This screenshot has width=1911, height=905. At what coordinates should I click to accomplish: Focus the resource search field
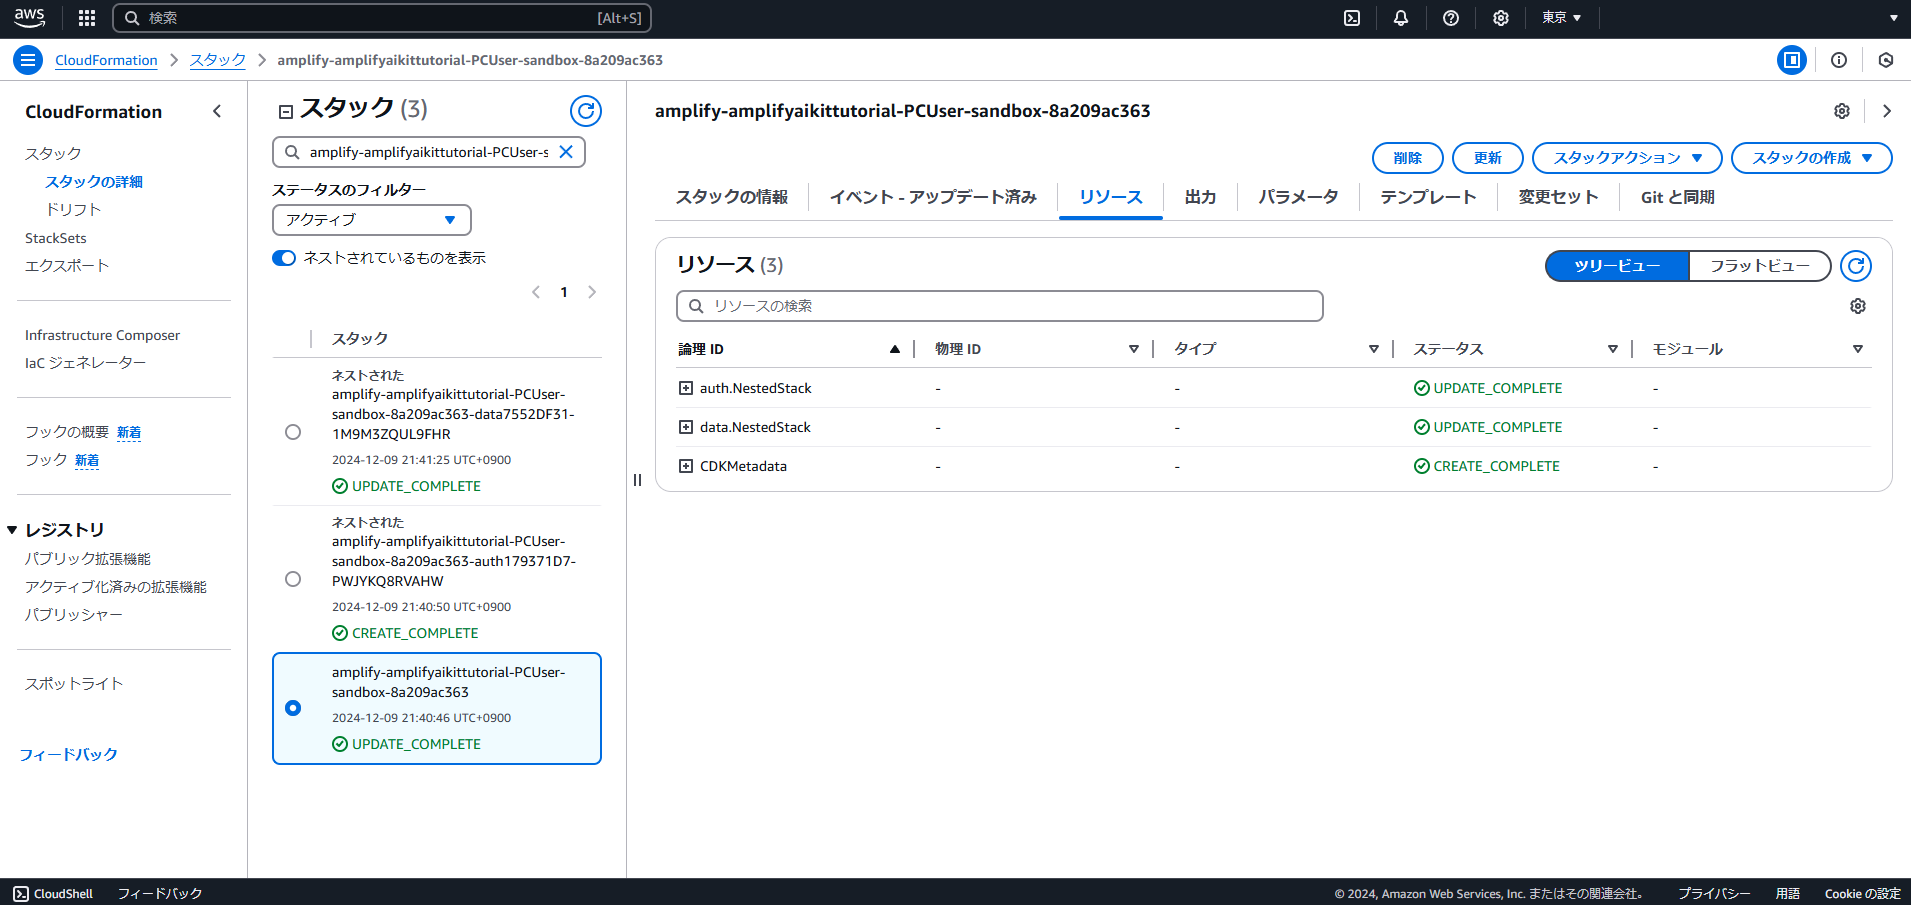(1000, 306)
